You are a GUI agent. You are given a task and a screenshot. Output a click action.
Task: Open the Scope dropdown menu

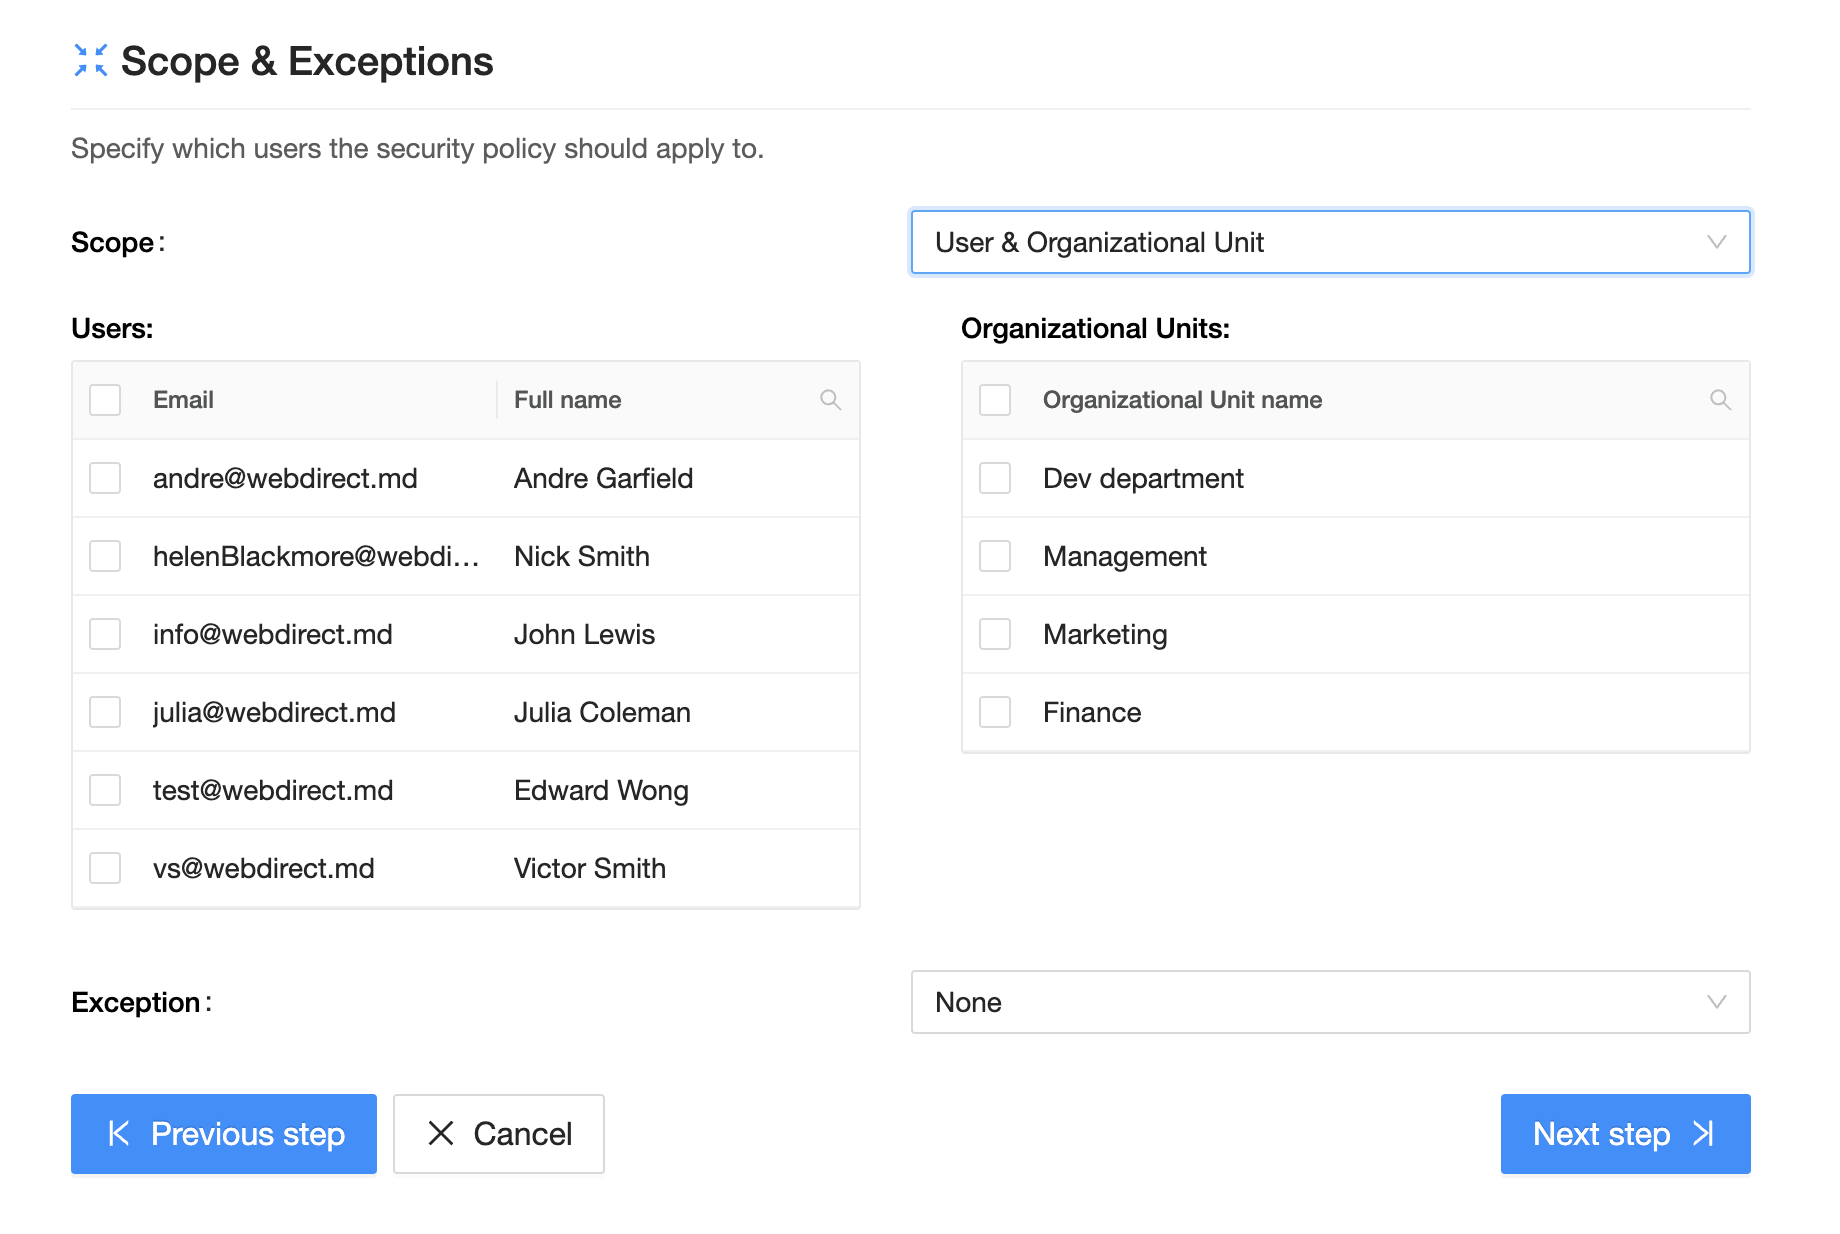[1328, 242]
